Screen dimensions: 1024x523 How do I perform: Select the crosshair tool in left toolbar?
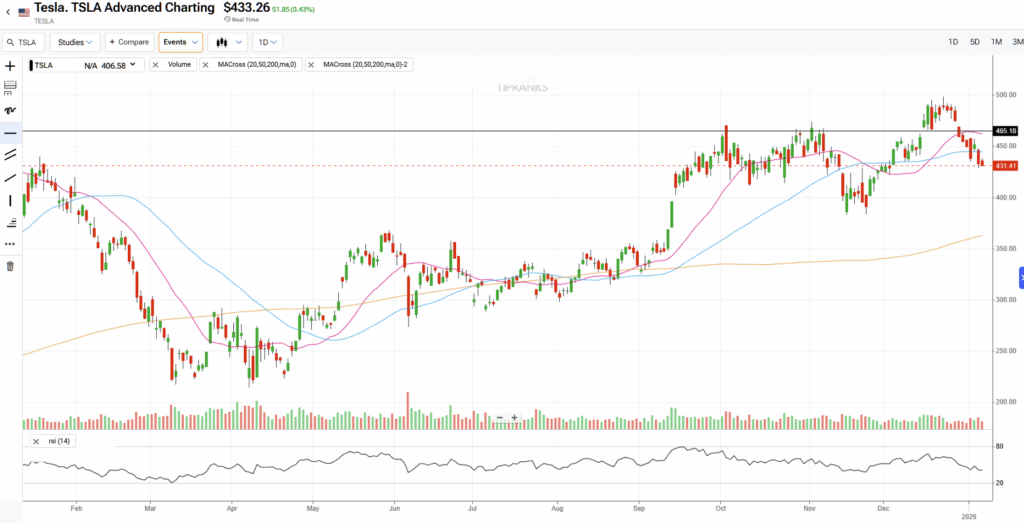[10, 65]
